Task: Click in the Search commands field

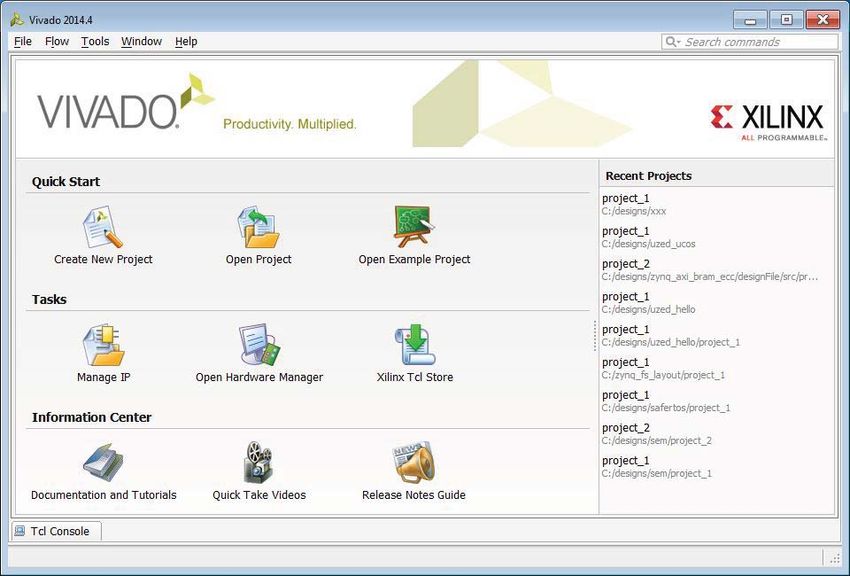Action: tap(750, 42)
